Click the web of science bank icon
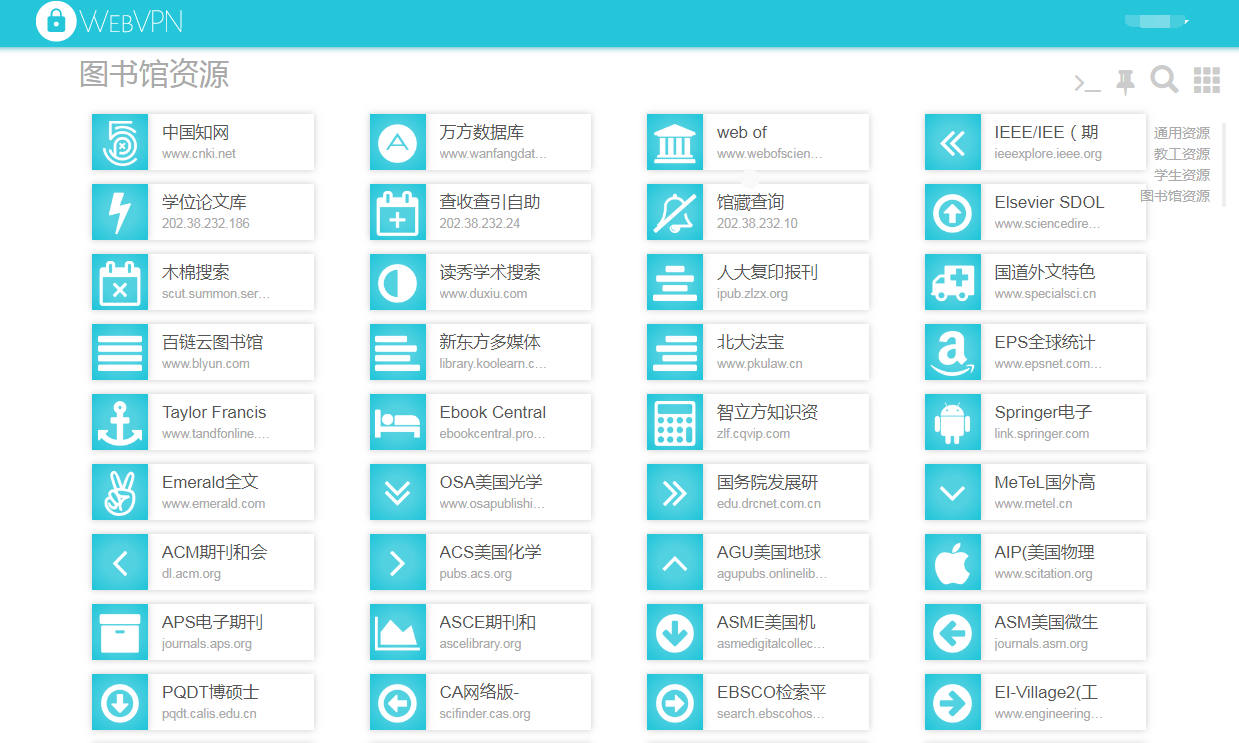This screenshot has width=1239, height=743. pos(675,142)
